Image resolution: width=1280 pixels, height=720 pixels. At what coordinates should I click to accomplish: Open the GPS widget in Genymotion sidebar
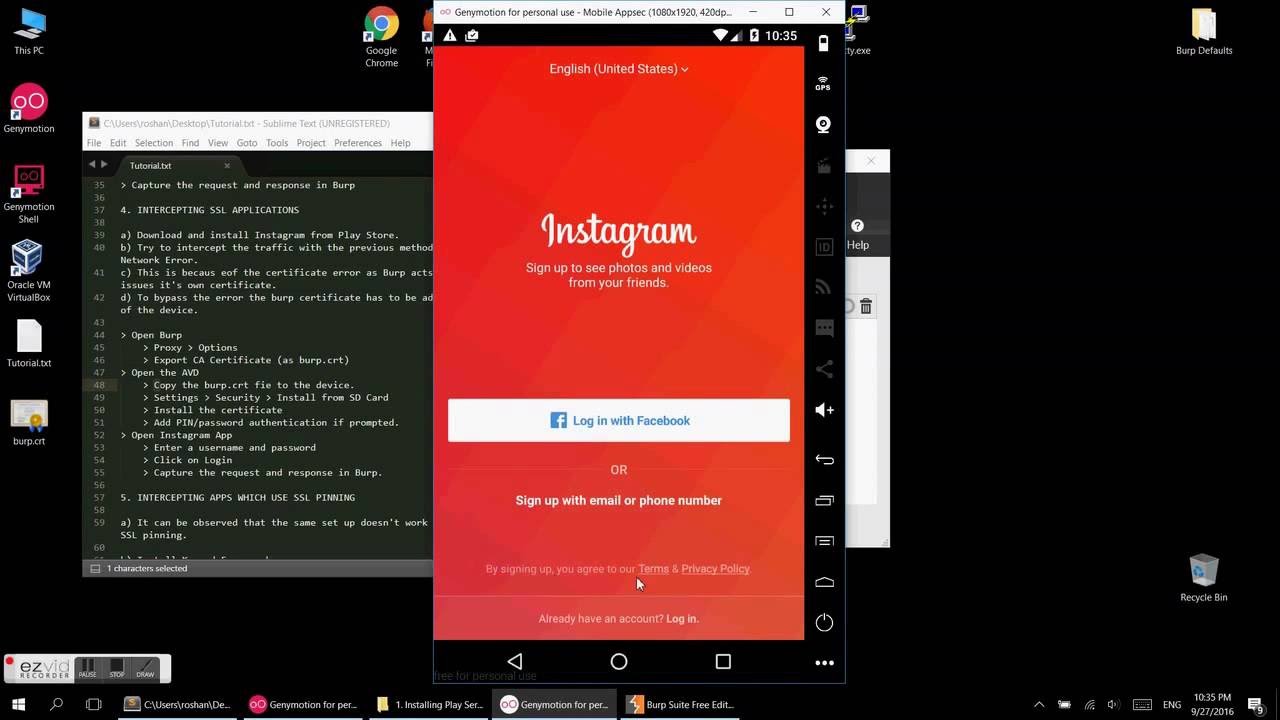click(x=823, y=84)
